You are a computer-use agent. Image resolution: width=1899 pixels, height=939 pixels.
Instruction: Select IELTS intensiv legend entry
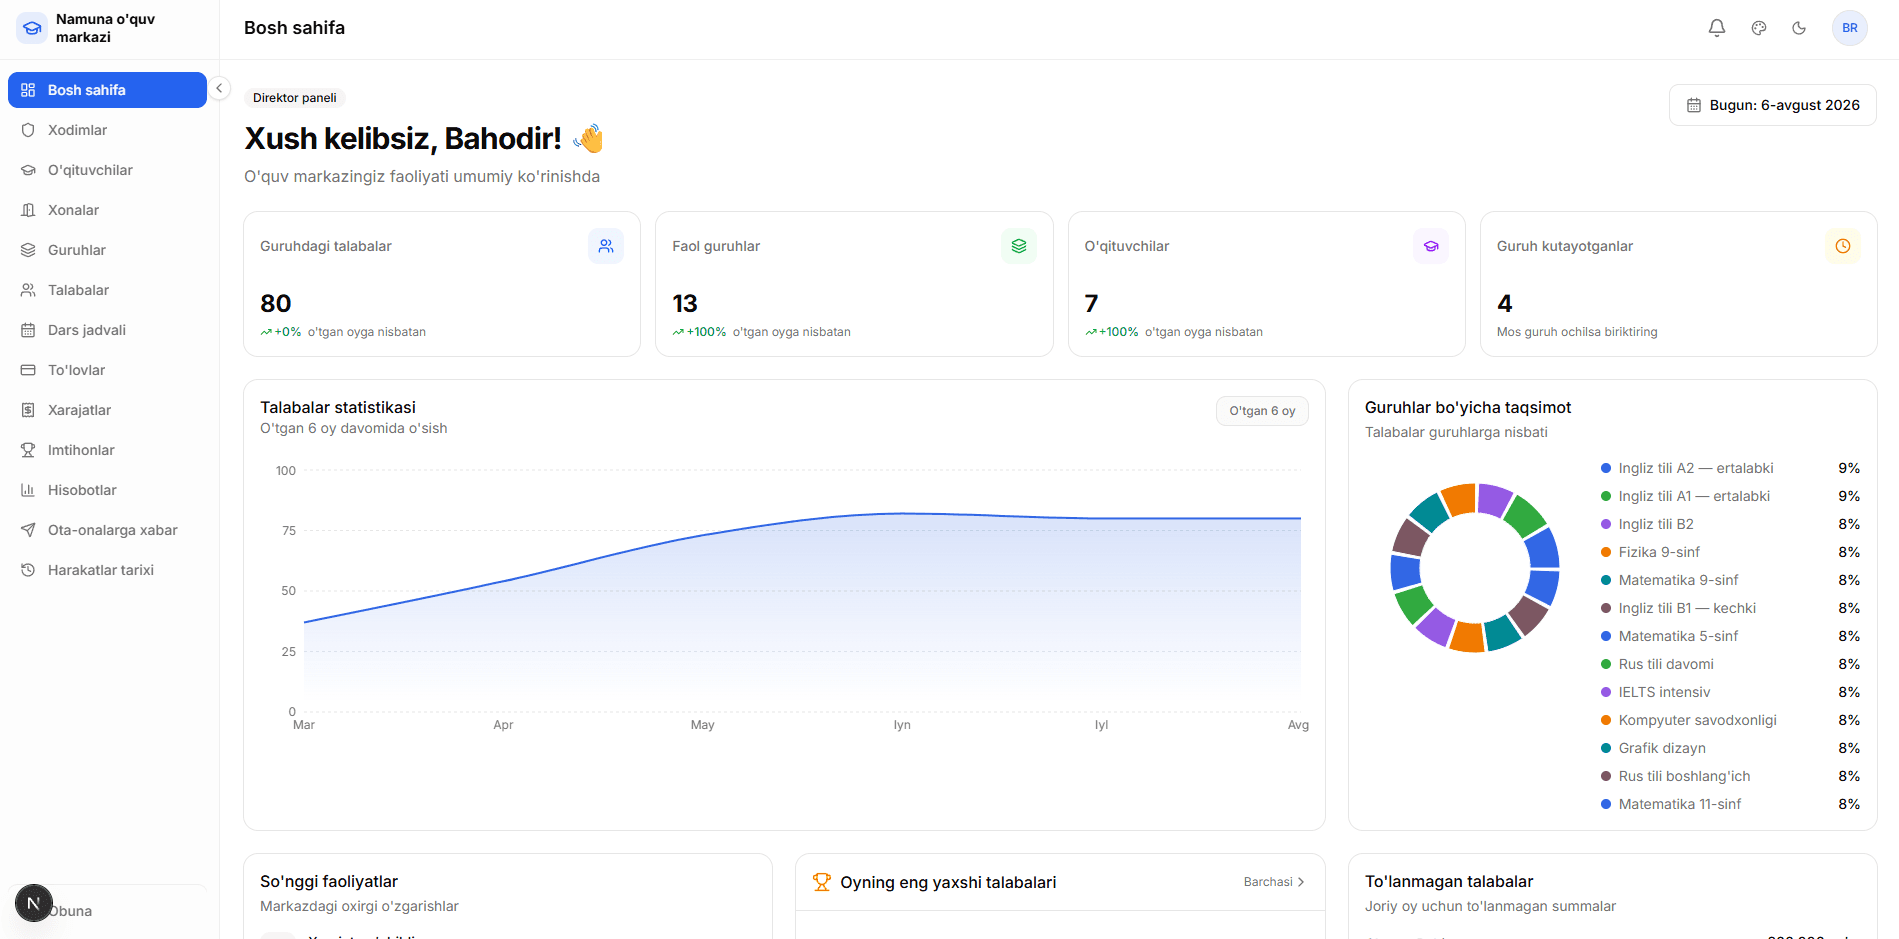coord(1730,692)
